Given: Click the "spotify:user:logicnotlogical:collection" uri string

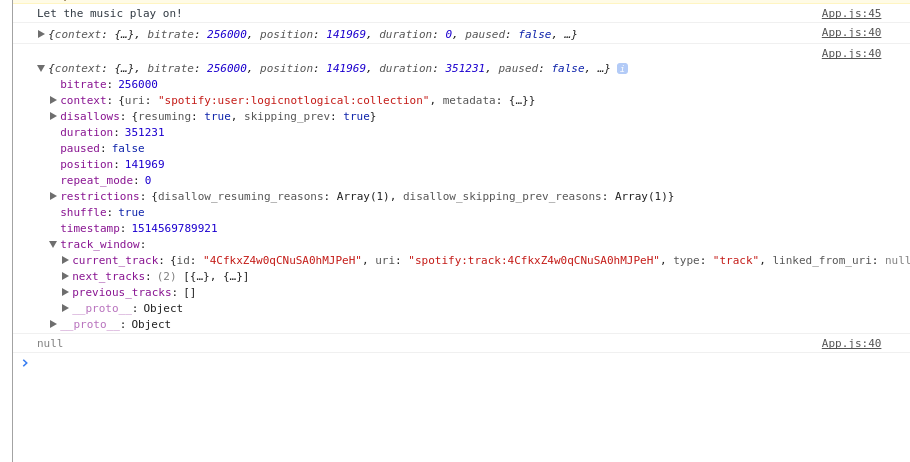Looking at the screenshot, I should tap(293, 100).
